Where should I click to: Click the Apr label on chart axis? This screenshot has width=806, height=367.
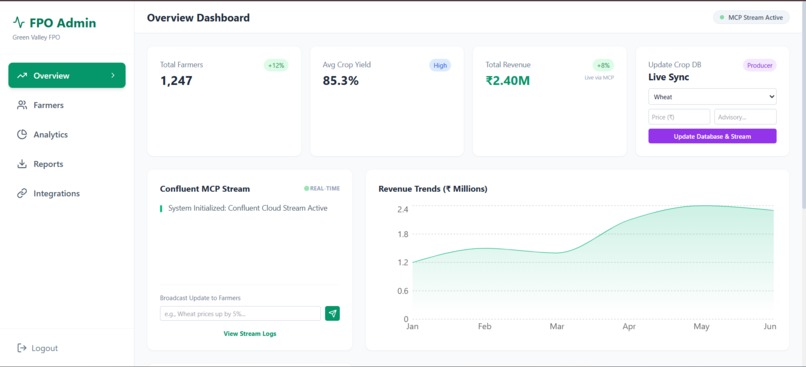coord(629,327)
